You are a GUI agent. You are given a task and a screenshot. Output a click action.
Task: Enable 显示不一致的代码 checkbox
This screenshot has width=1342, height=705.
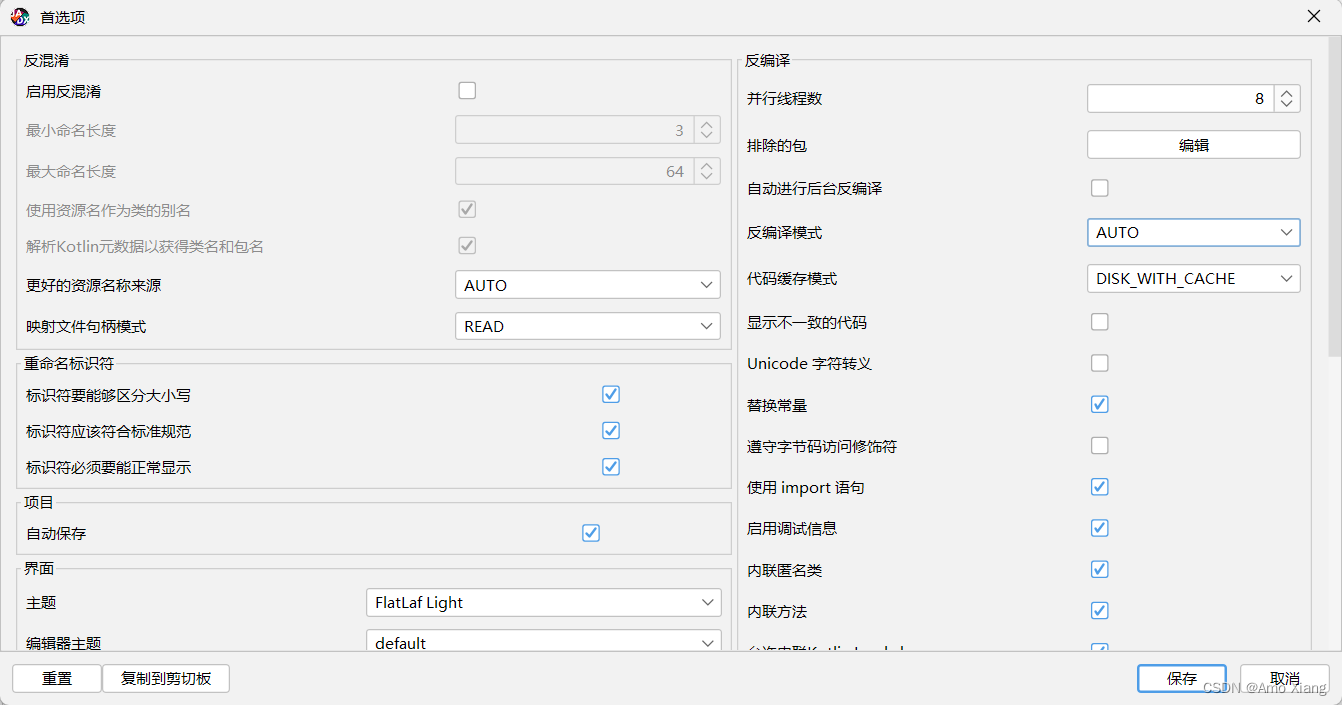[x=1100, y=322]
